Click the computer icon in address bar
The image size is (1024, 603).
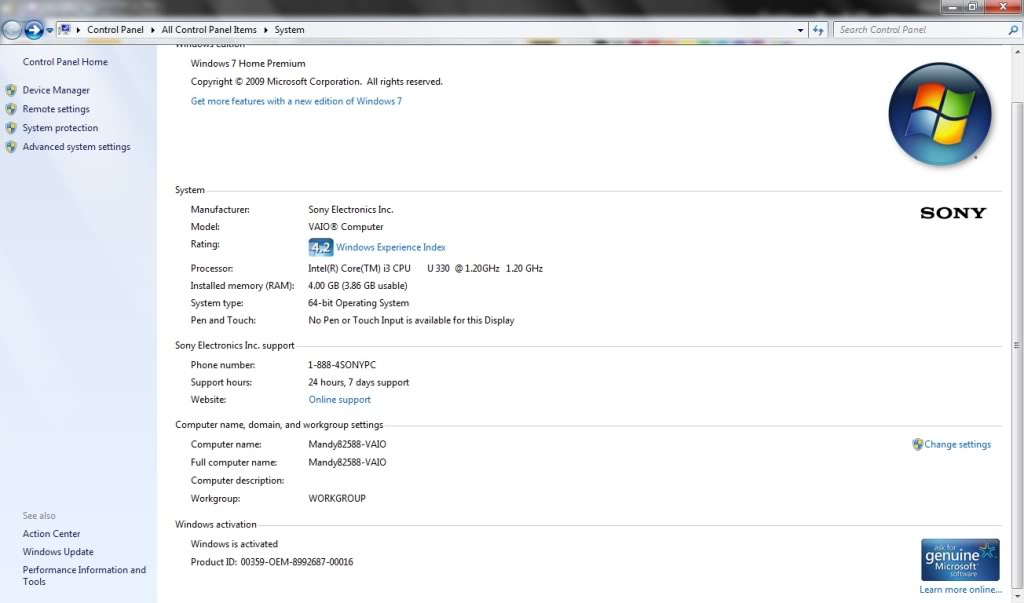point(65,29)
